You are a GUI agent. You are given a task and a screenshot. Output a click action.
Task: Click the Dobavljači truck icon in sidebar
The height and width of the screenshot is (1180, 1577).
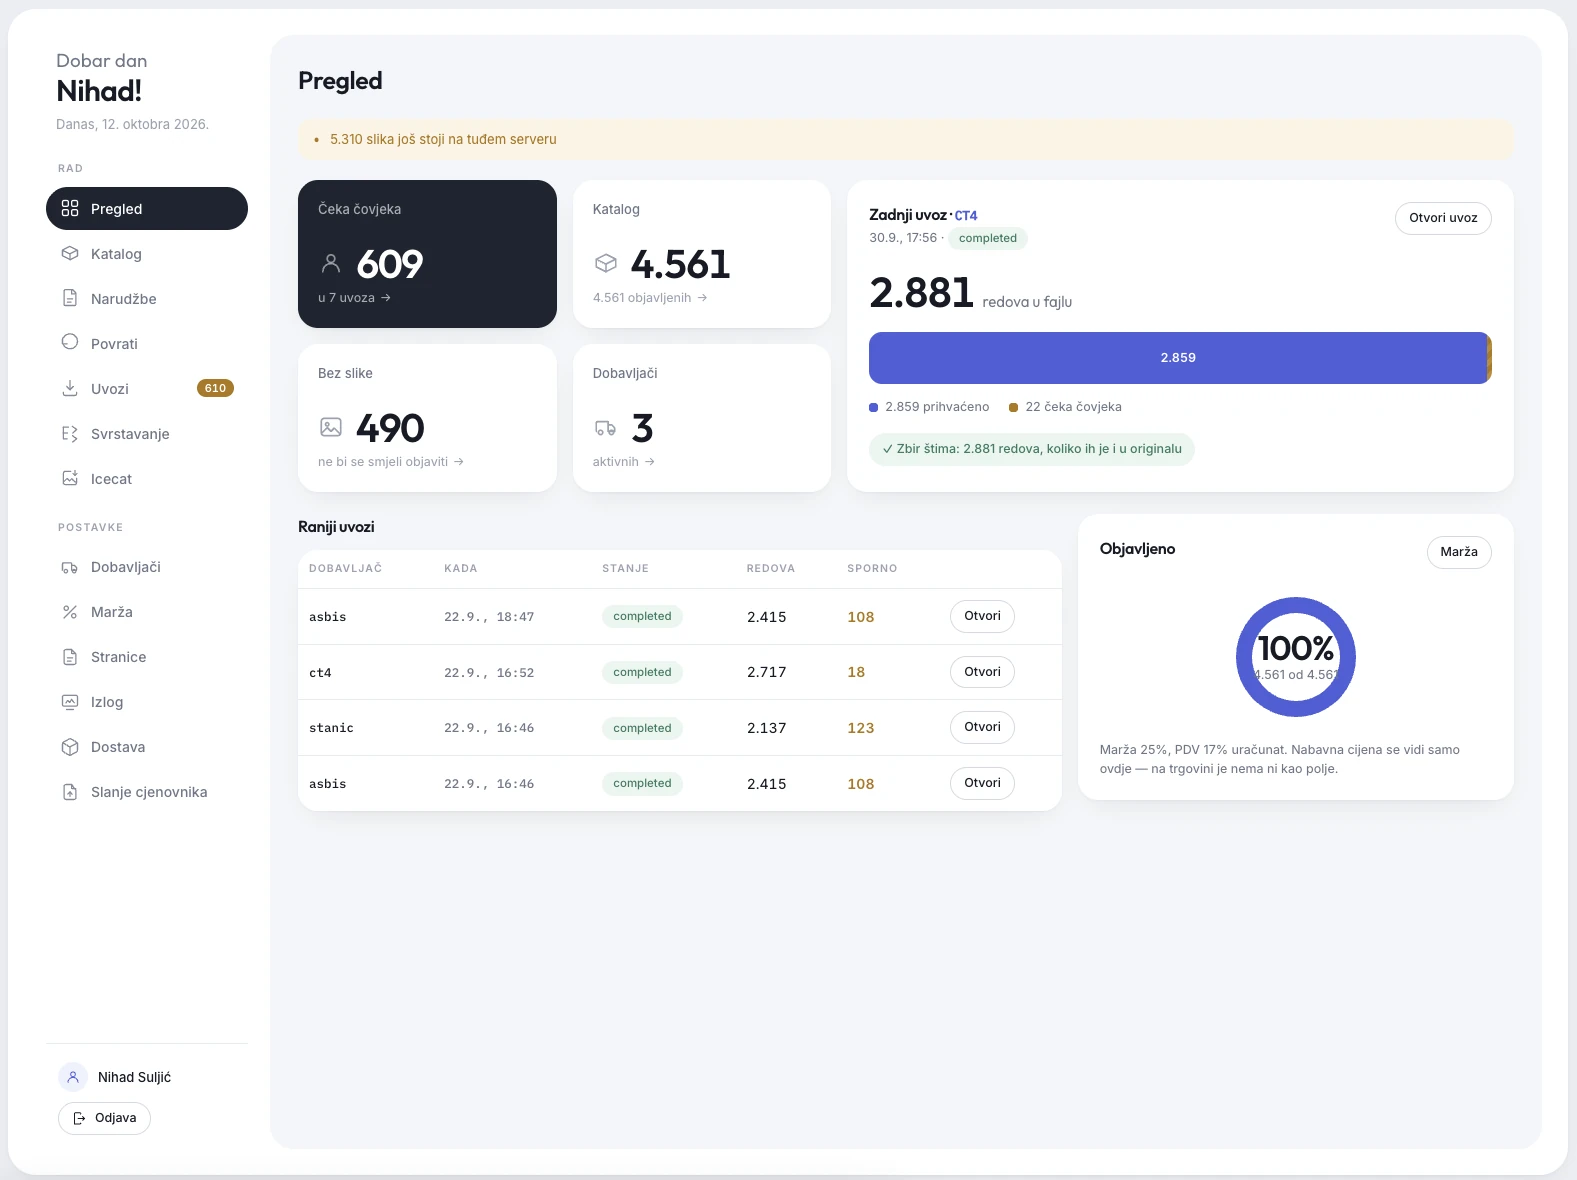tap(70, 567)
